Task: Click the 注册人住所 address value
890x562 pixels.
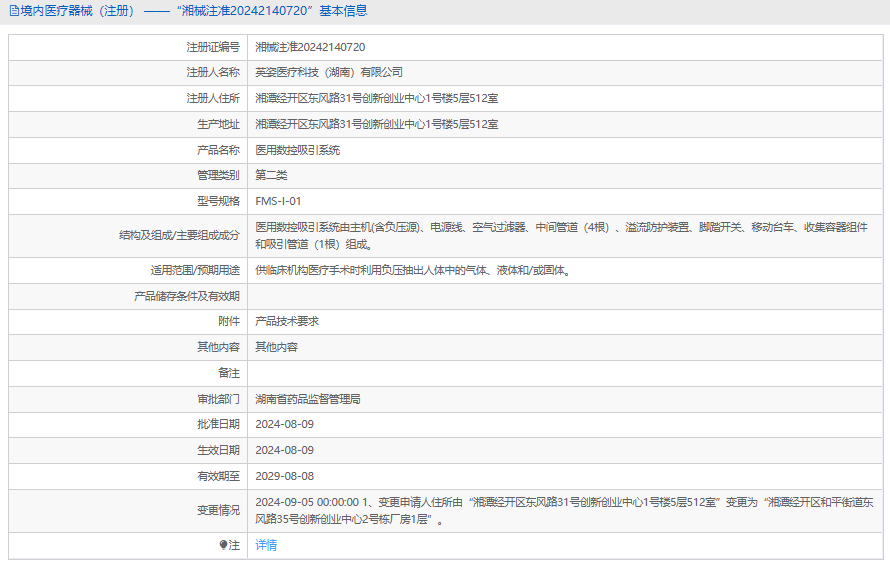Action: 376,98
